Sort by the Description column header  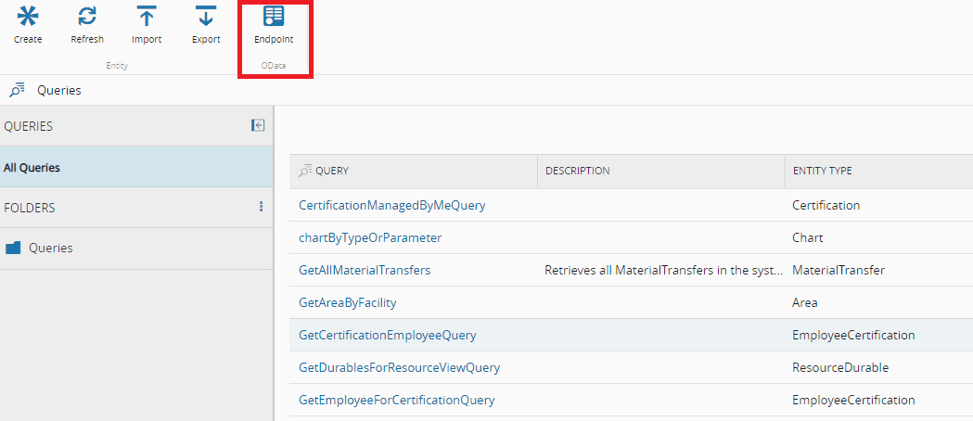click(577, 171)
